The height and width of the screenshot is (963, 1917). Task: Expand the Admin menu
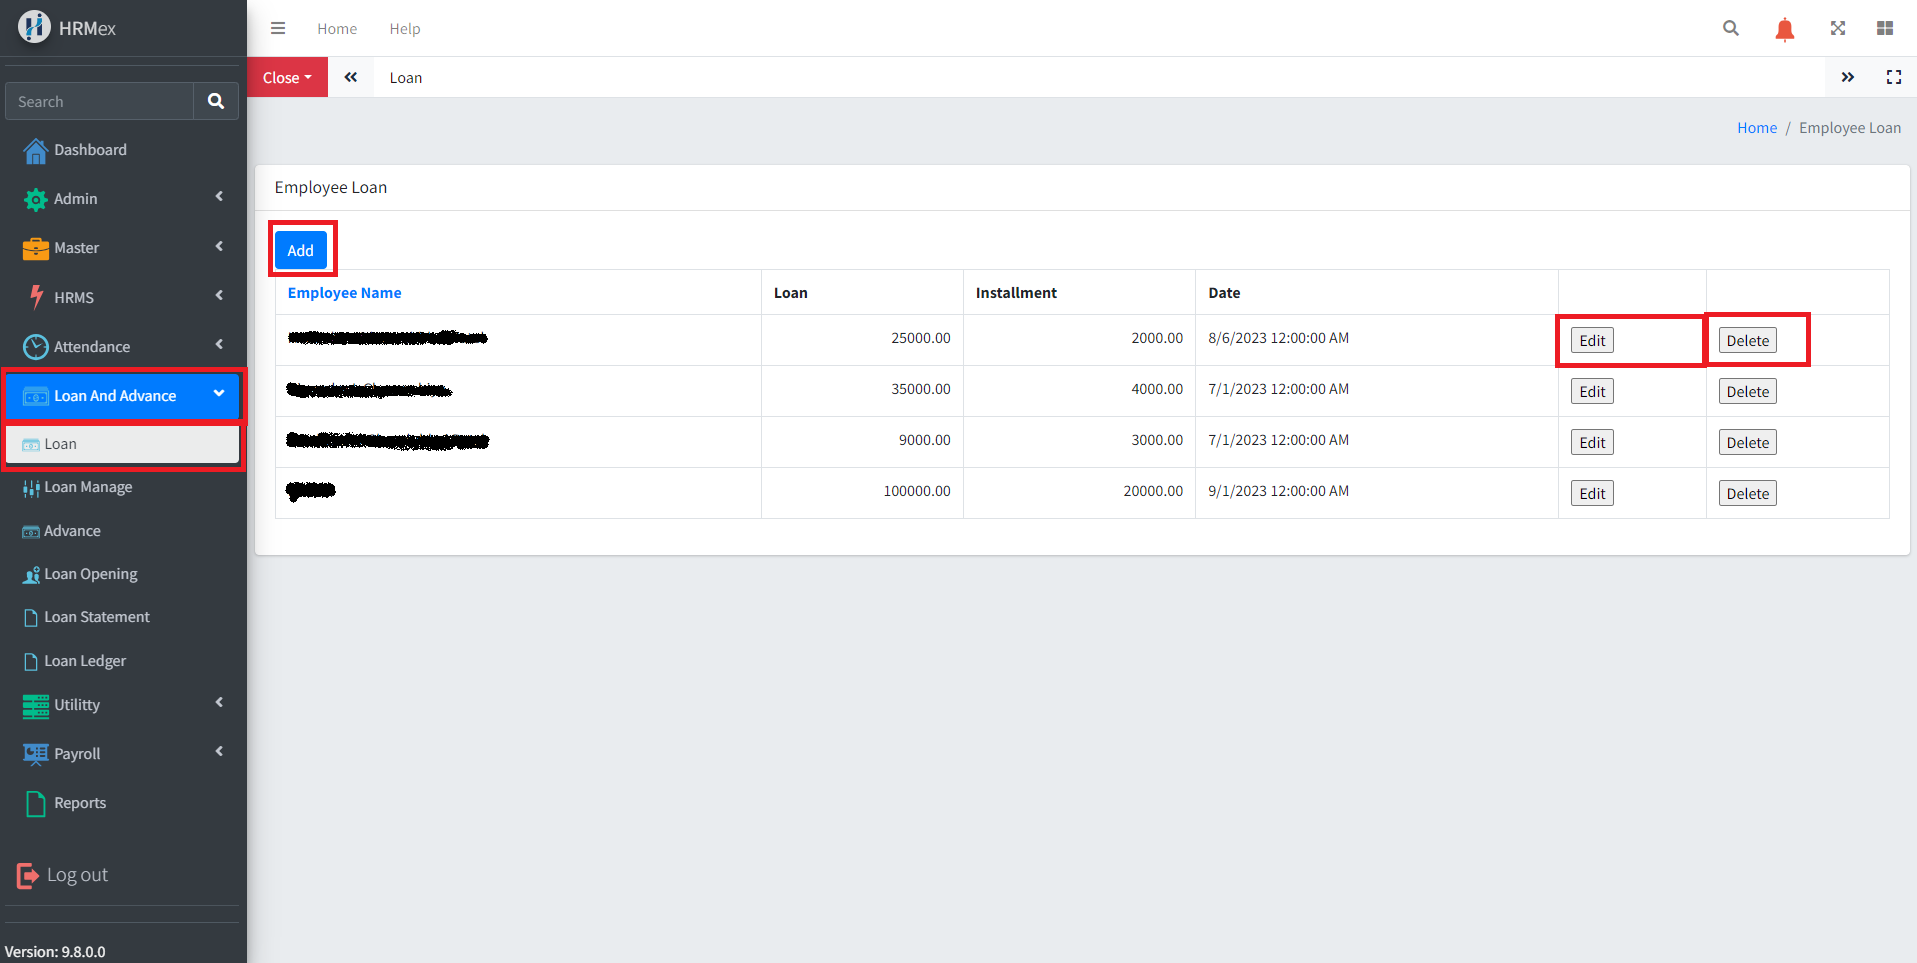(122, 198)
